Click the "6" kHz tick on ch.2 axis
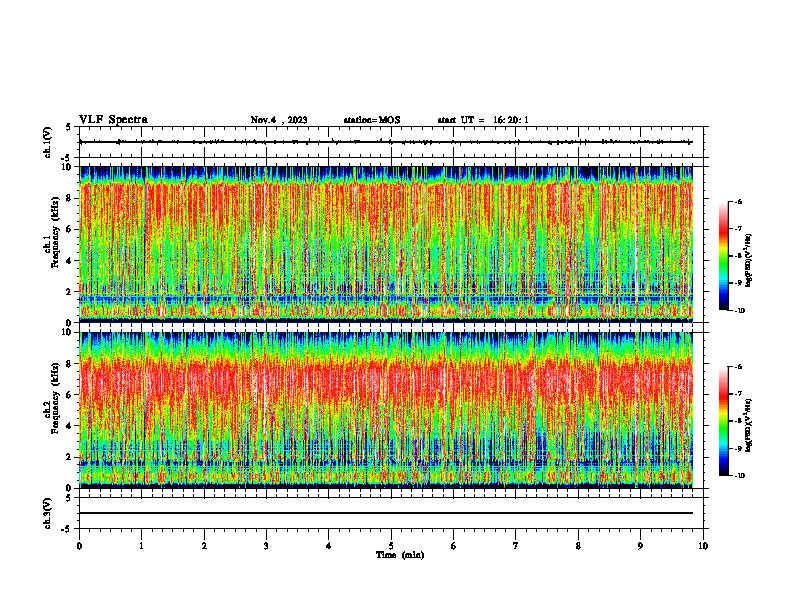Screen dimensions: 792x612 click(70, 395)
